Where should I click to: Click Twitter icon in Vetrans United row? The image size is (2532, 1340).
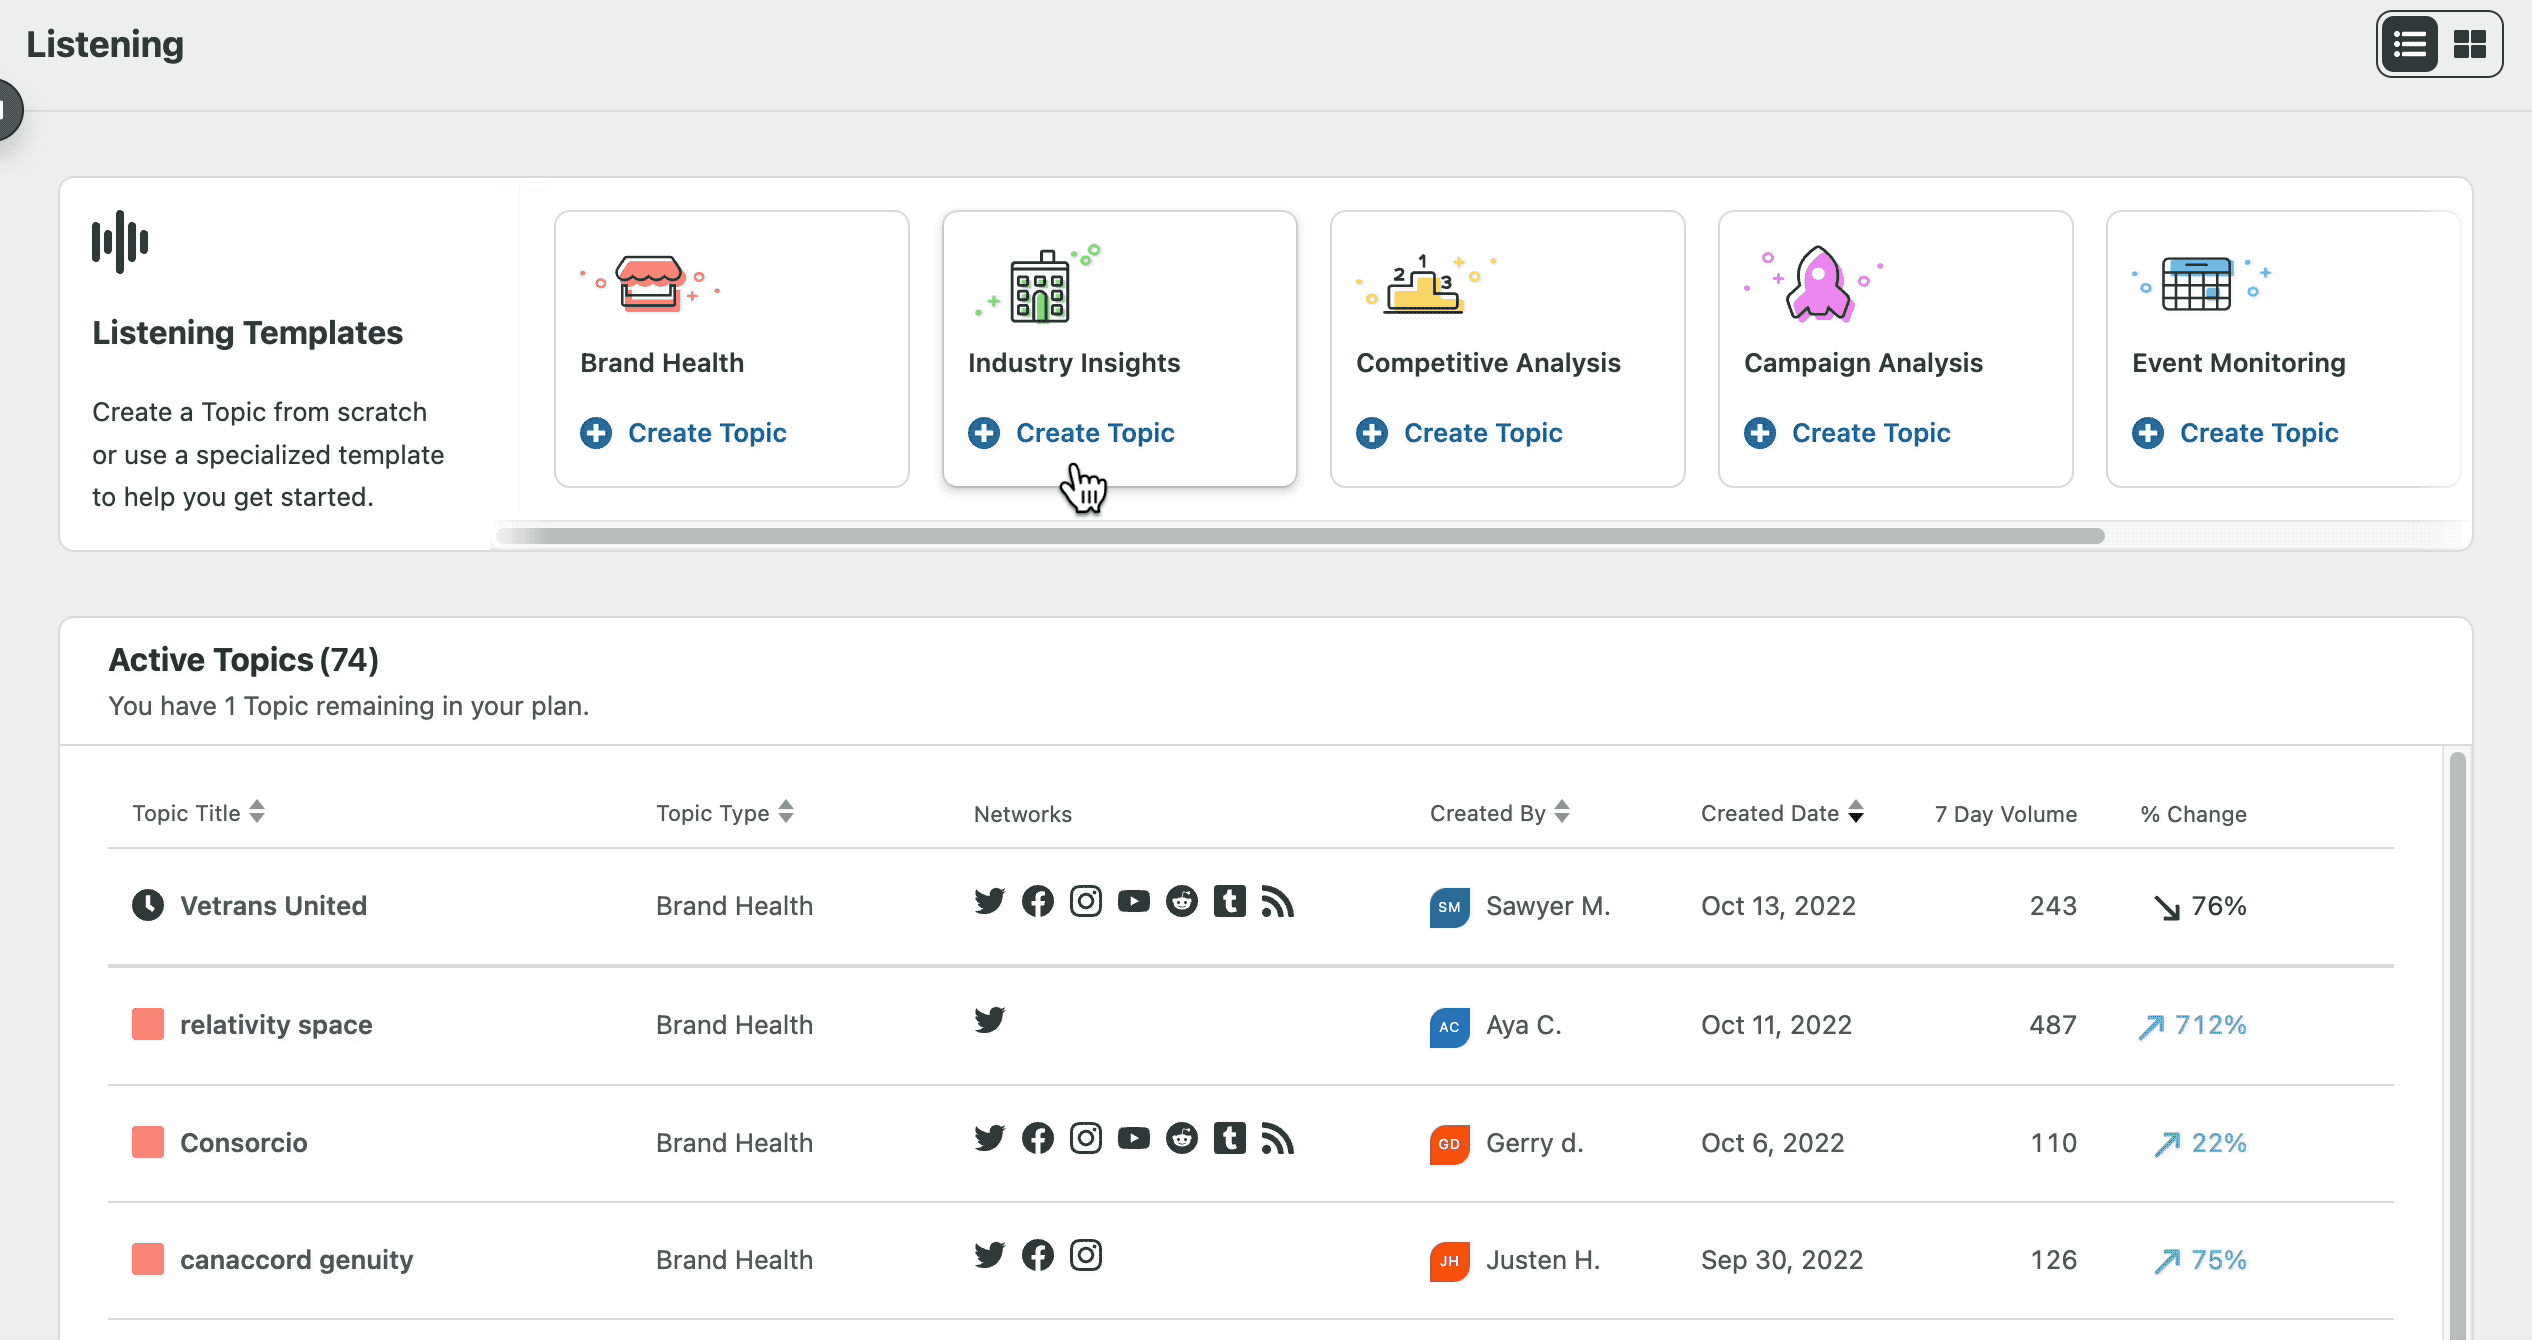point(990,901)
